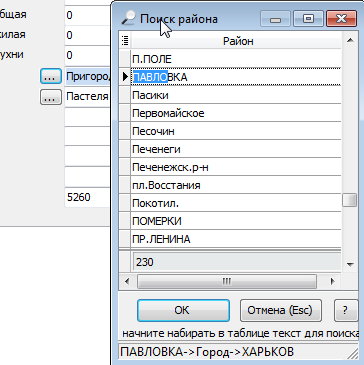Select the ПОМЕРКИ row
Screen dimensions: 364x365
click(236, 221)
